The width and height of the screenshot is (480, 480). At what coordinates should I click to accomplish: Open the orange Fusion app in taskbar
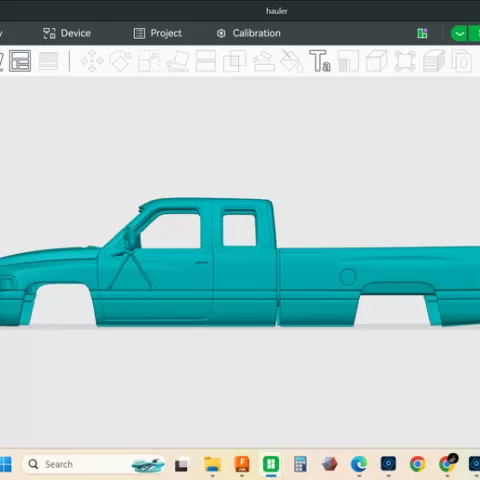point(242,464)
